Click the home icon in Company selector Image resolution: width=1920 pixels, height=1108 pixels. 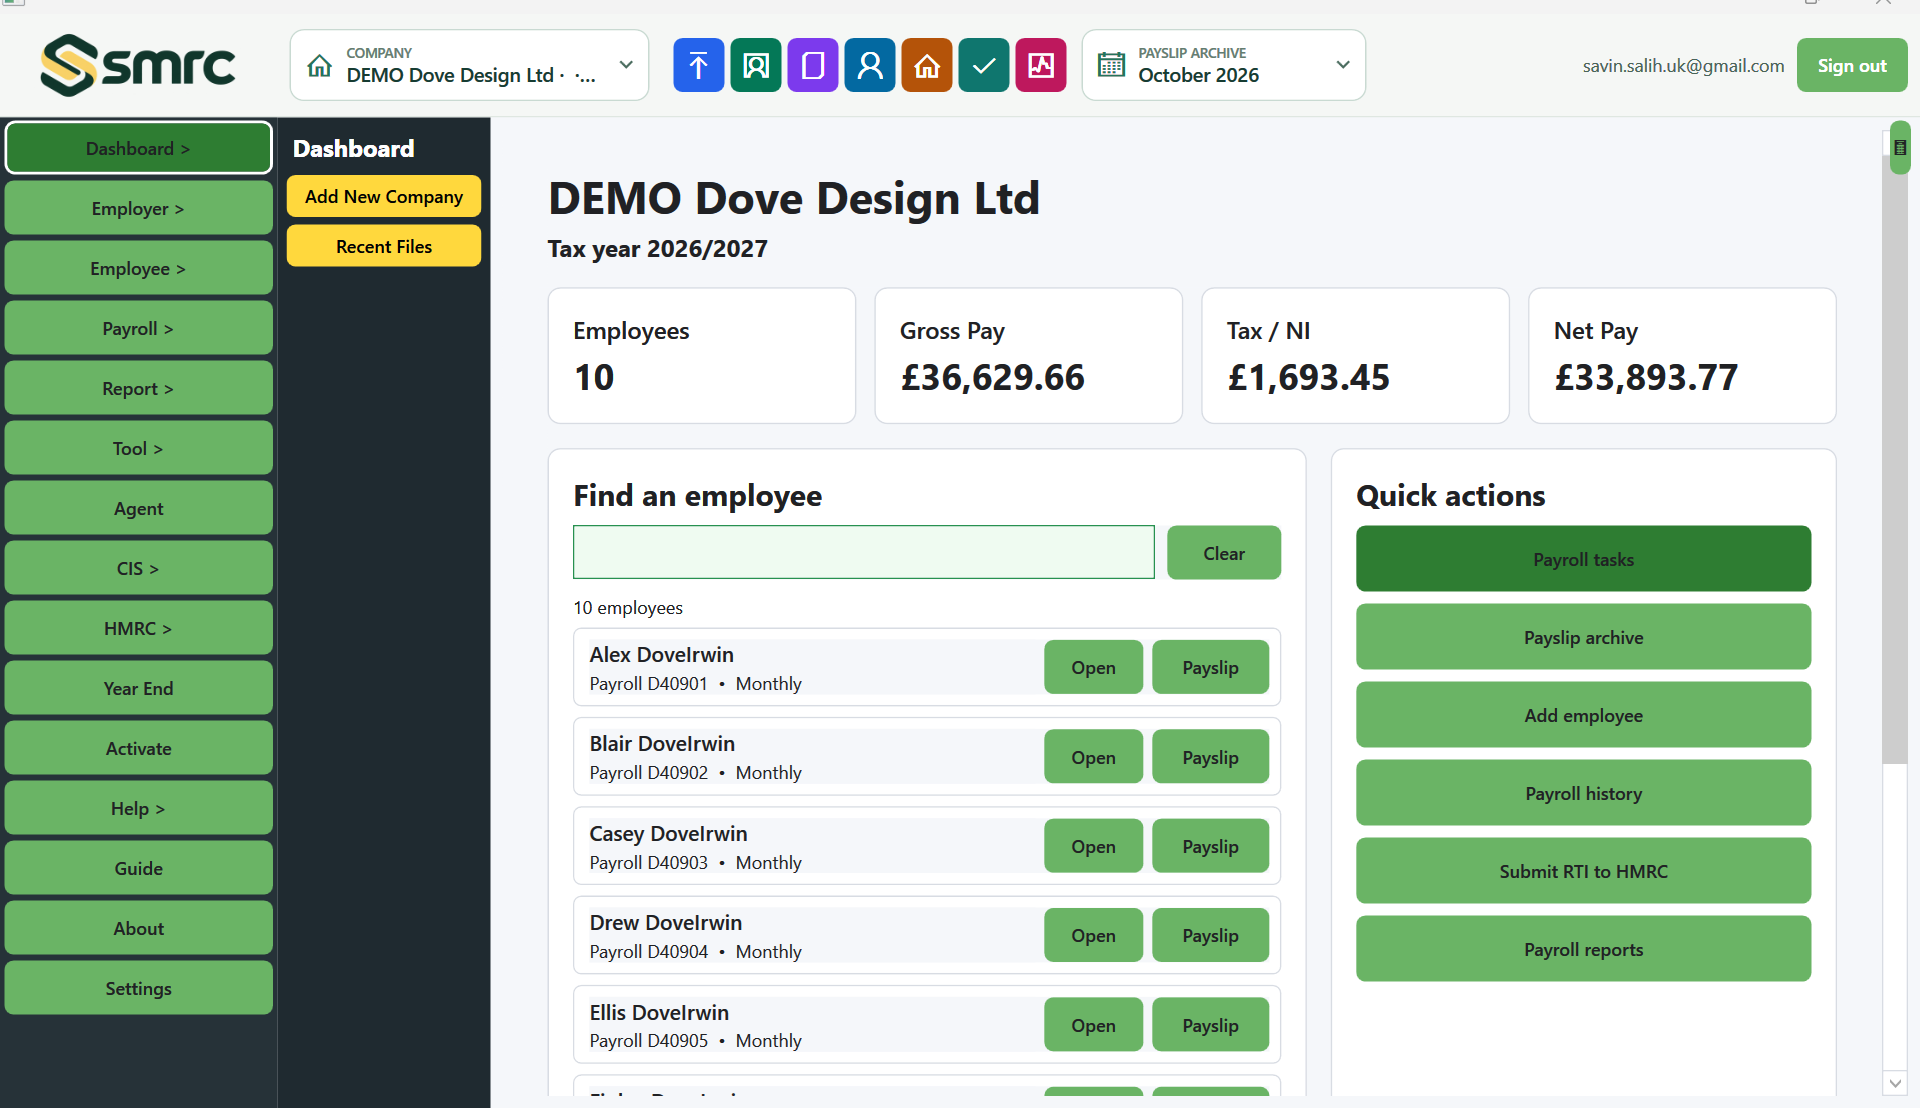coord(319,66)
